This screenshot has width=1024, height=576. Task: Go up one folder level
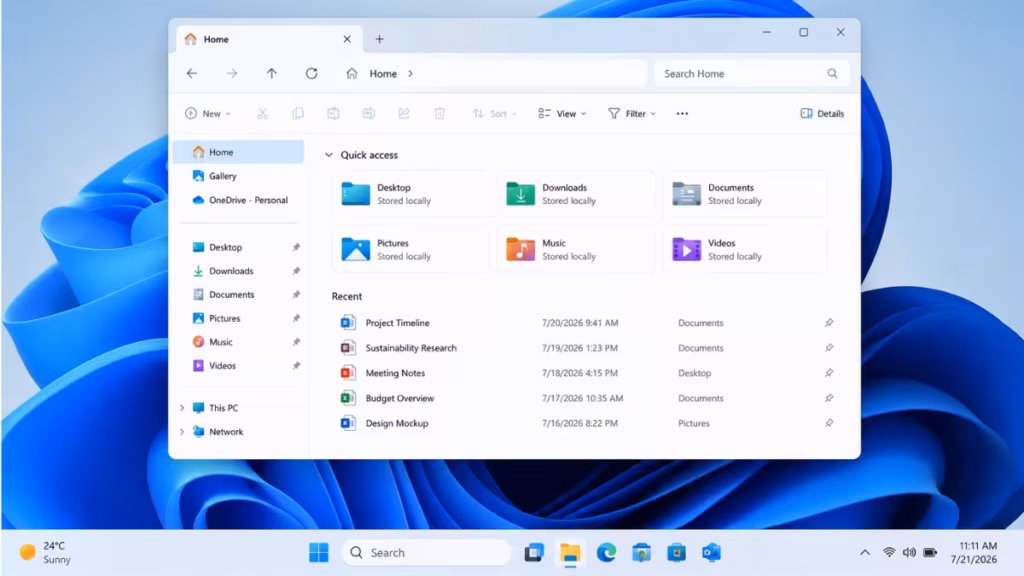pos(272,73)
